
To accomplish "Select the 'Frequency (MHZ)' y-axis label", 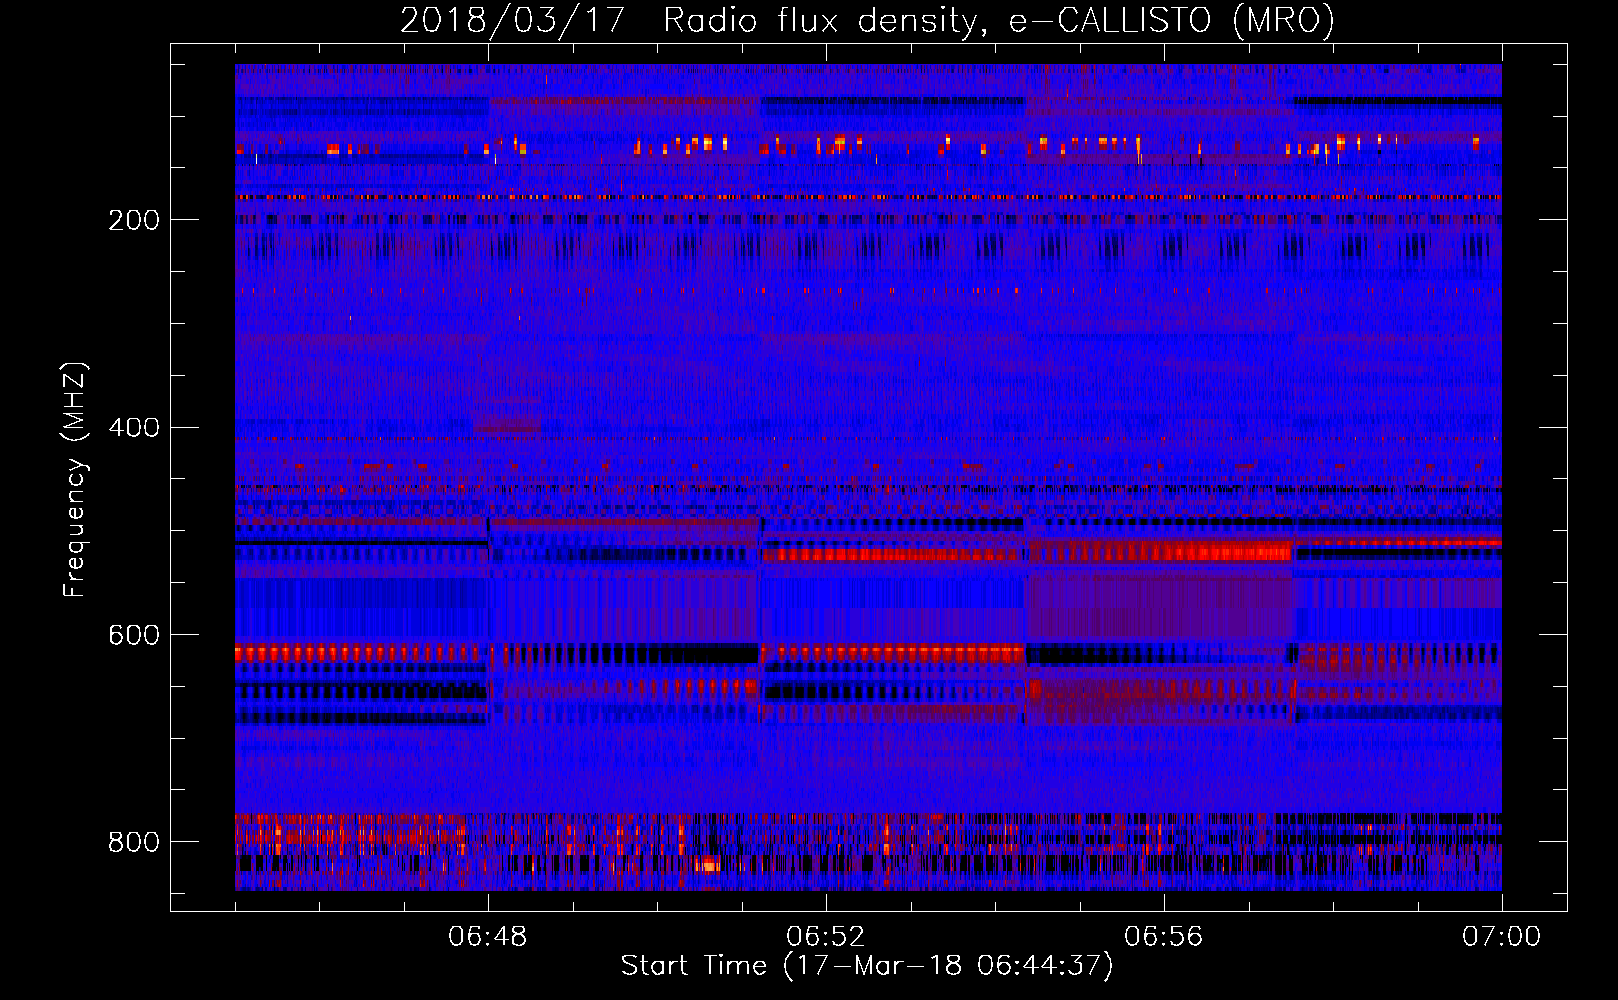I will click(x=75, y=480).
